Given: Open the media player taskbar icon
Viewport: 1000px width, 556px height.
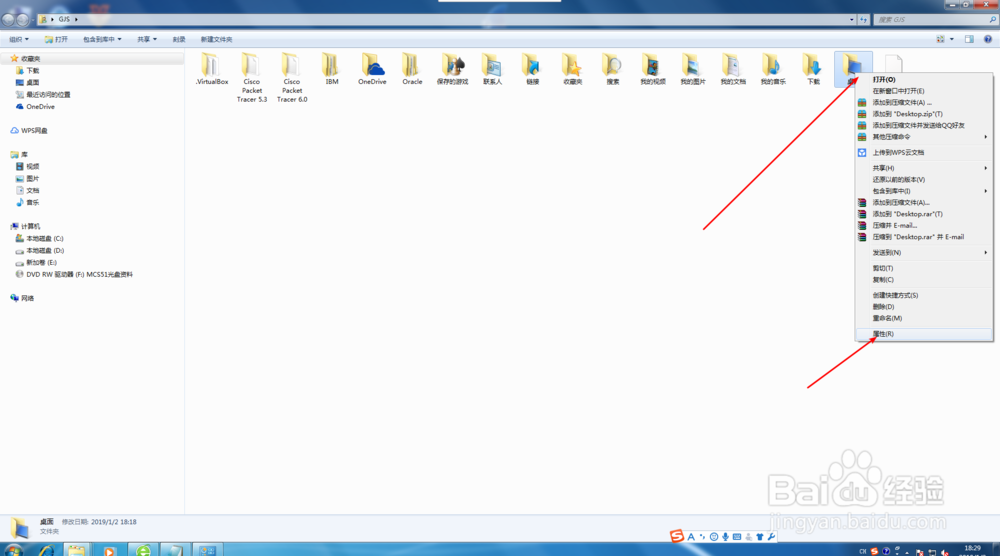Looking at the screenshot, I should (110, 550).
